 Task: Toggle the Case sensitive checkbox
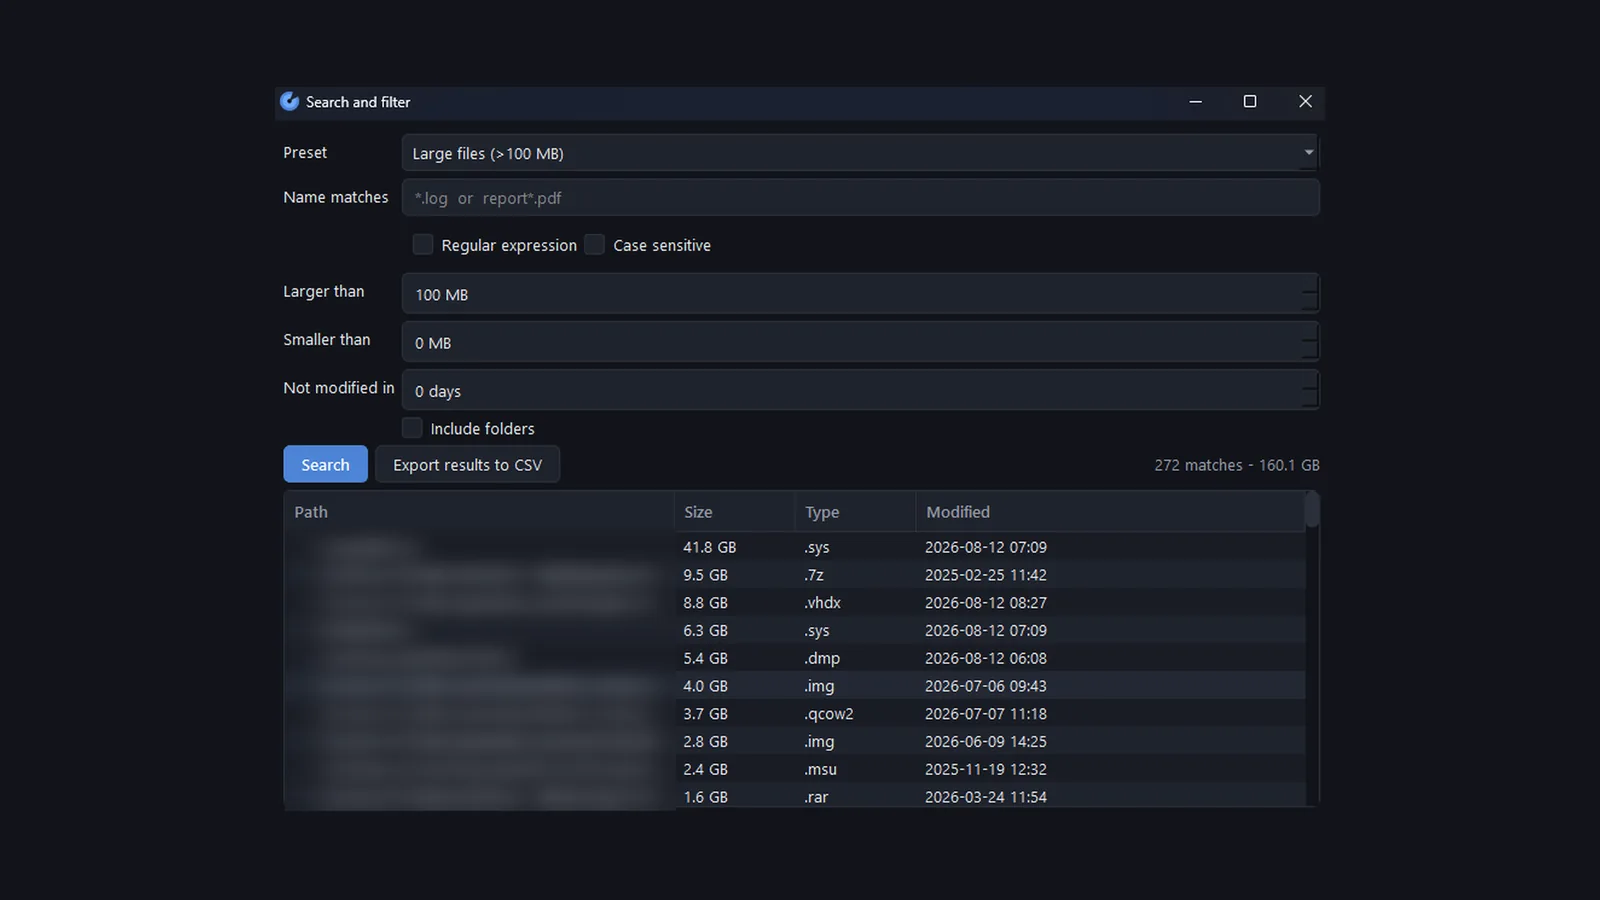click(595, 245)
